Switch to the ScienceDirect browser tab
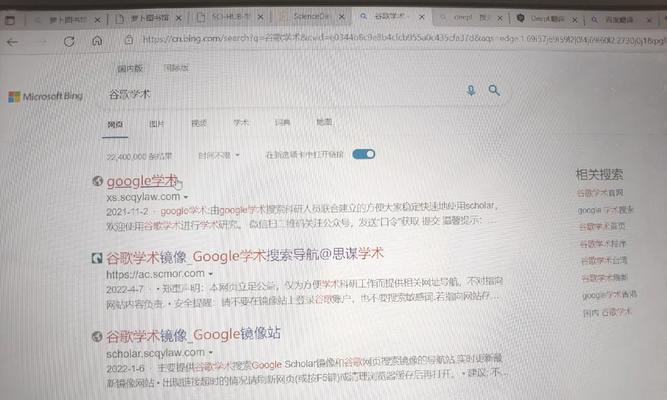Screen dimensions: 667x400 point(311,17)
